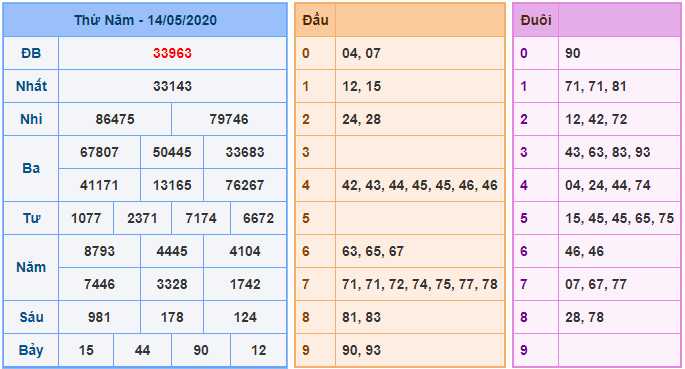Select the Sáu prize number 178

point(172,317)
